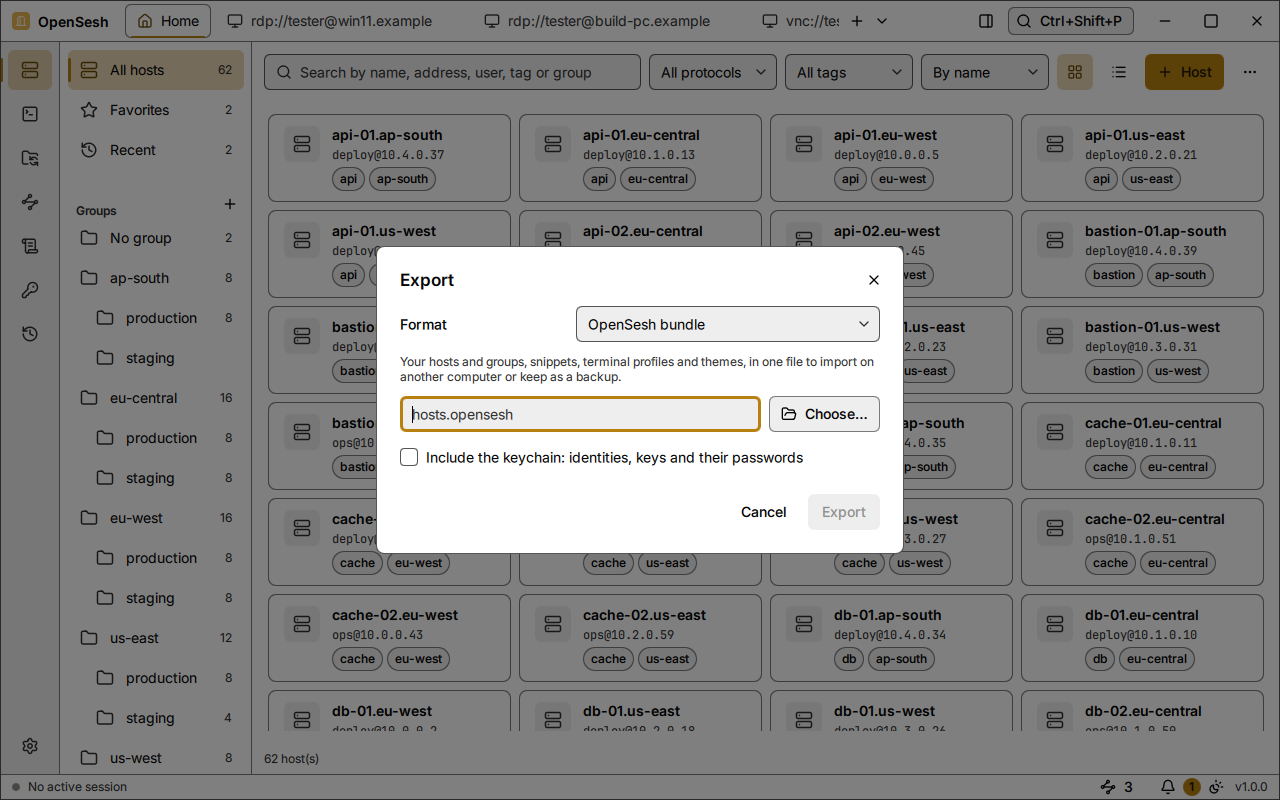Image resolution: width=1280 pixels, height=800 pixels.
Task: Open settings gear at rail bottom
Action: point(29,746)
